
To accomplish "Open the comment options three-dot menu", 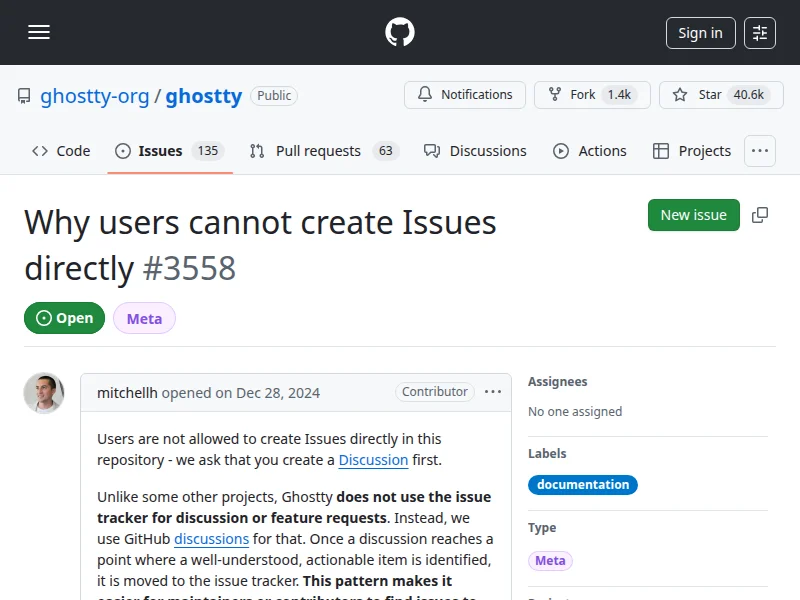I will point(493,392).
